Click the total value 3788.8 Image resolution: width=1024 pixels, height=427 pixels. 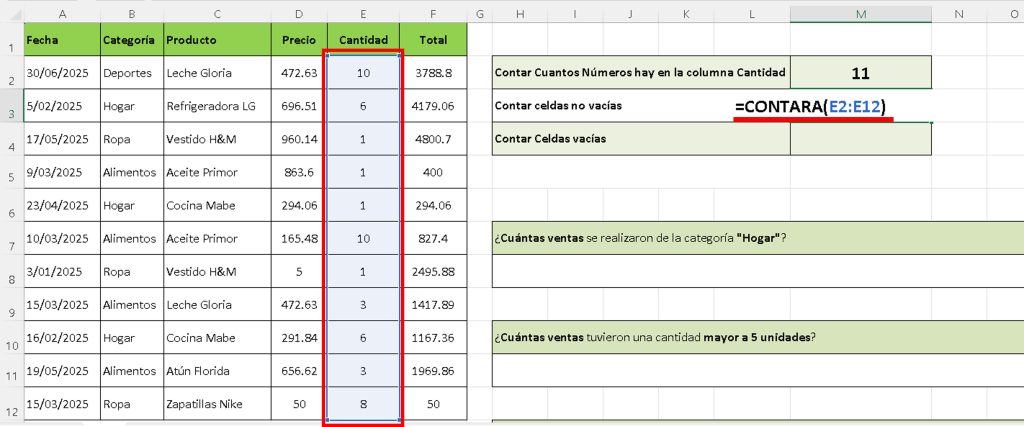click(x=433, y=73)
